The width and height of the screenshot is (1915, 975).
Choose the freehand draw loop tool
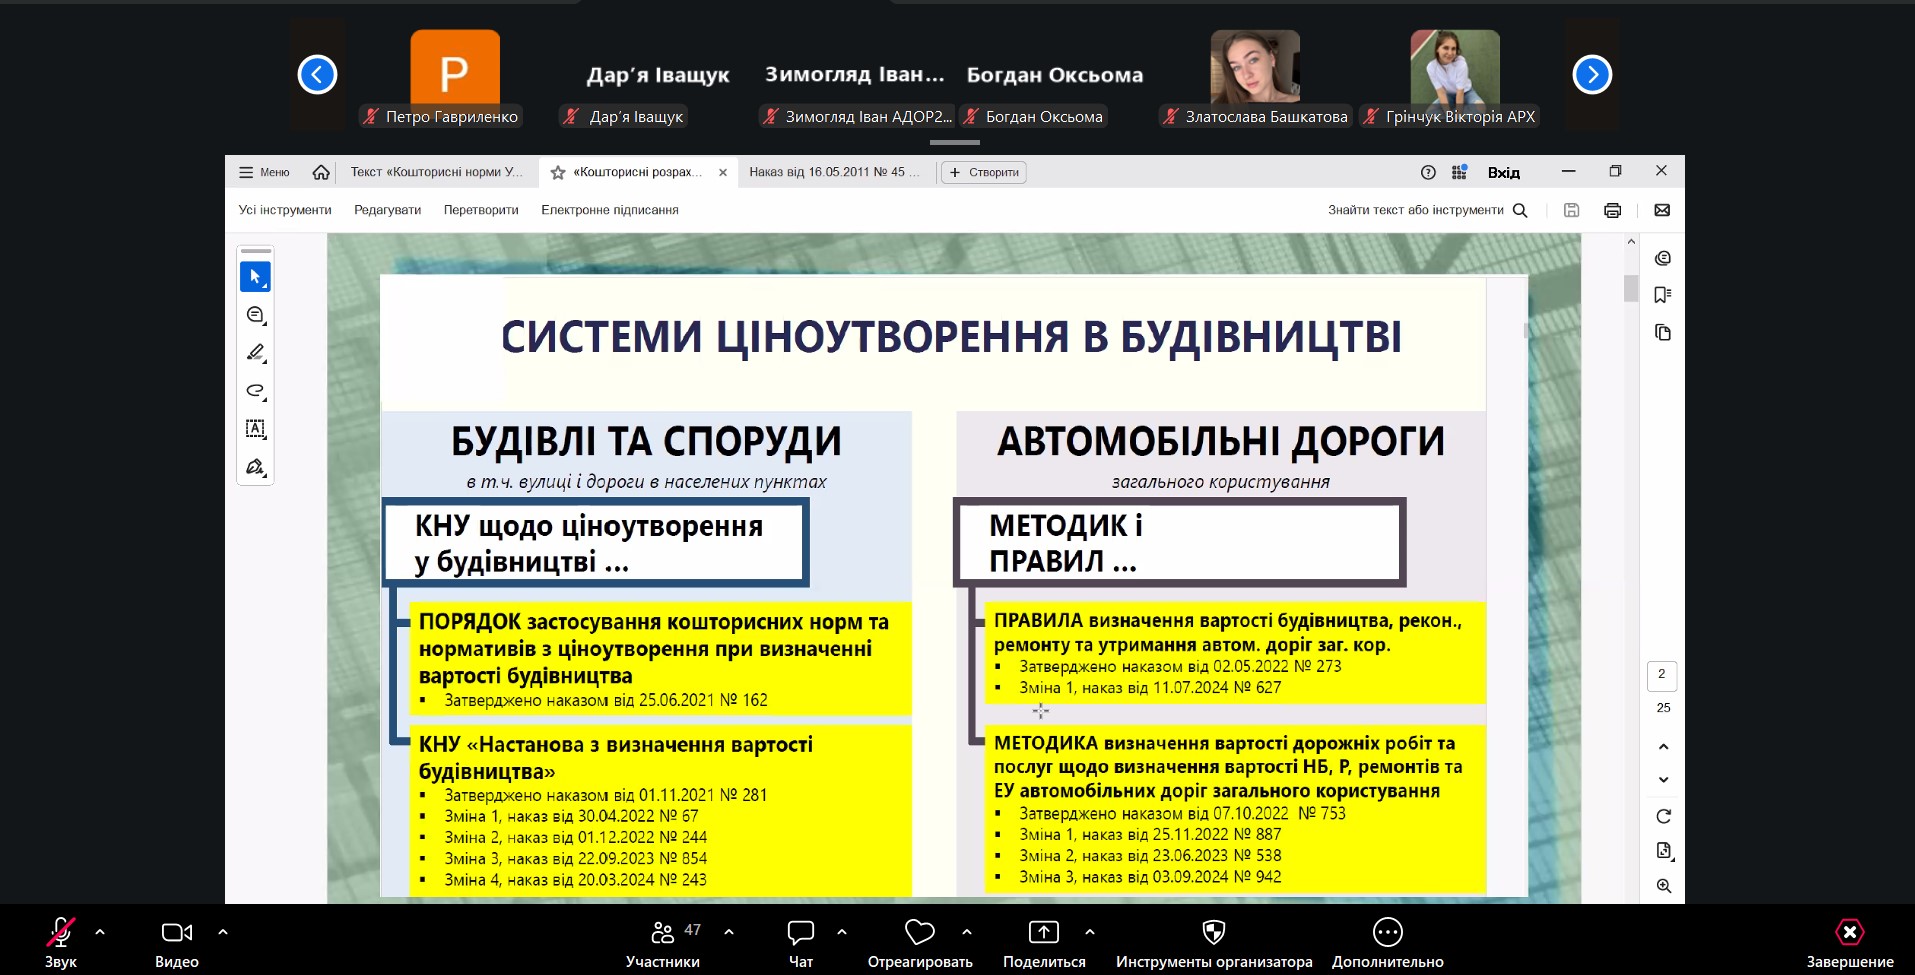(255, 391)
